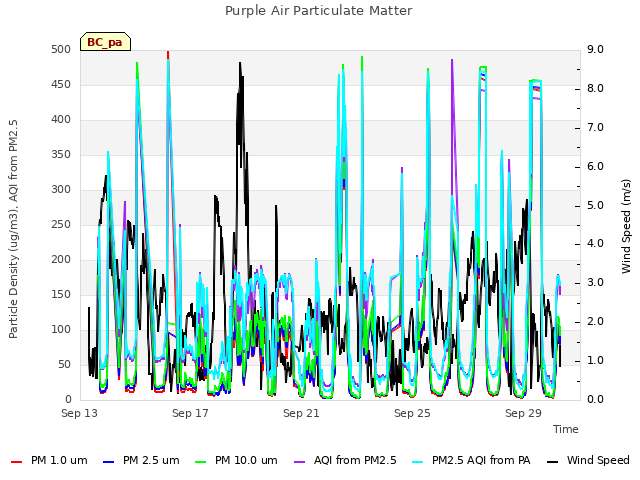Click the BC_pa site label badge
Screen dimensions: 640x480
[x=105, y=42]
